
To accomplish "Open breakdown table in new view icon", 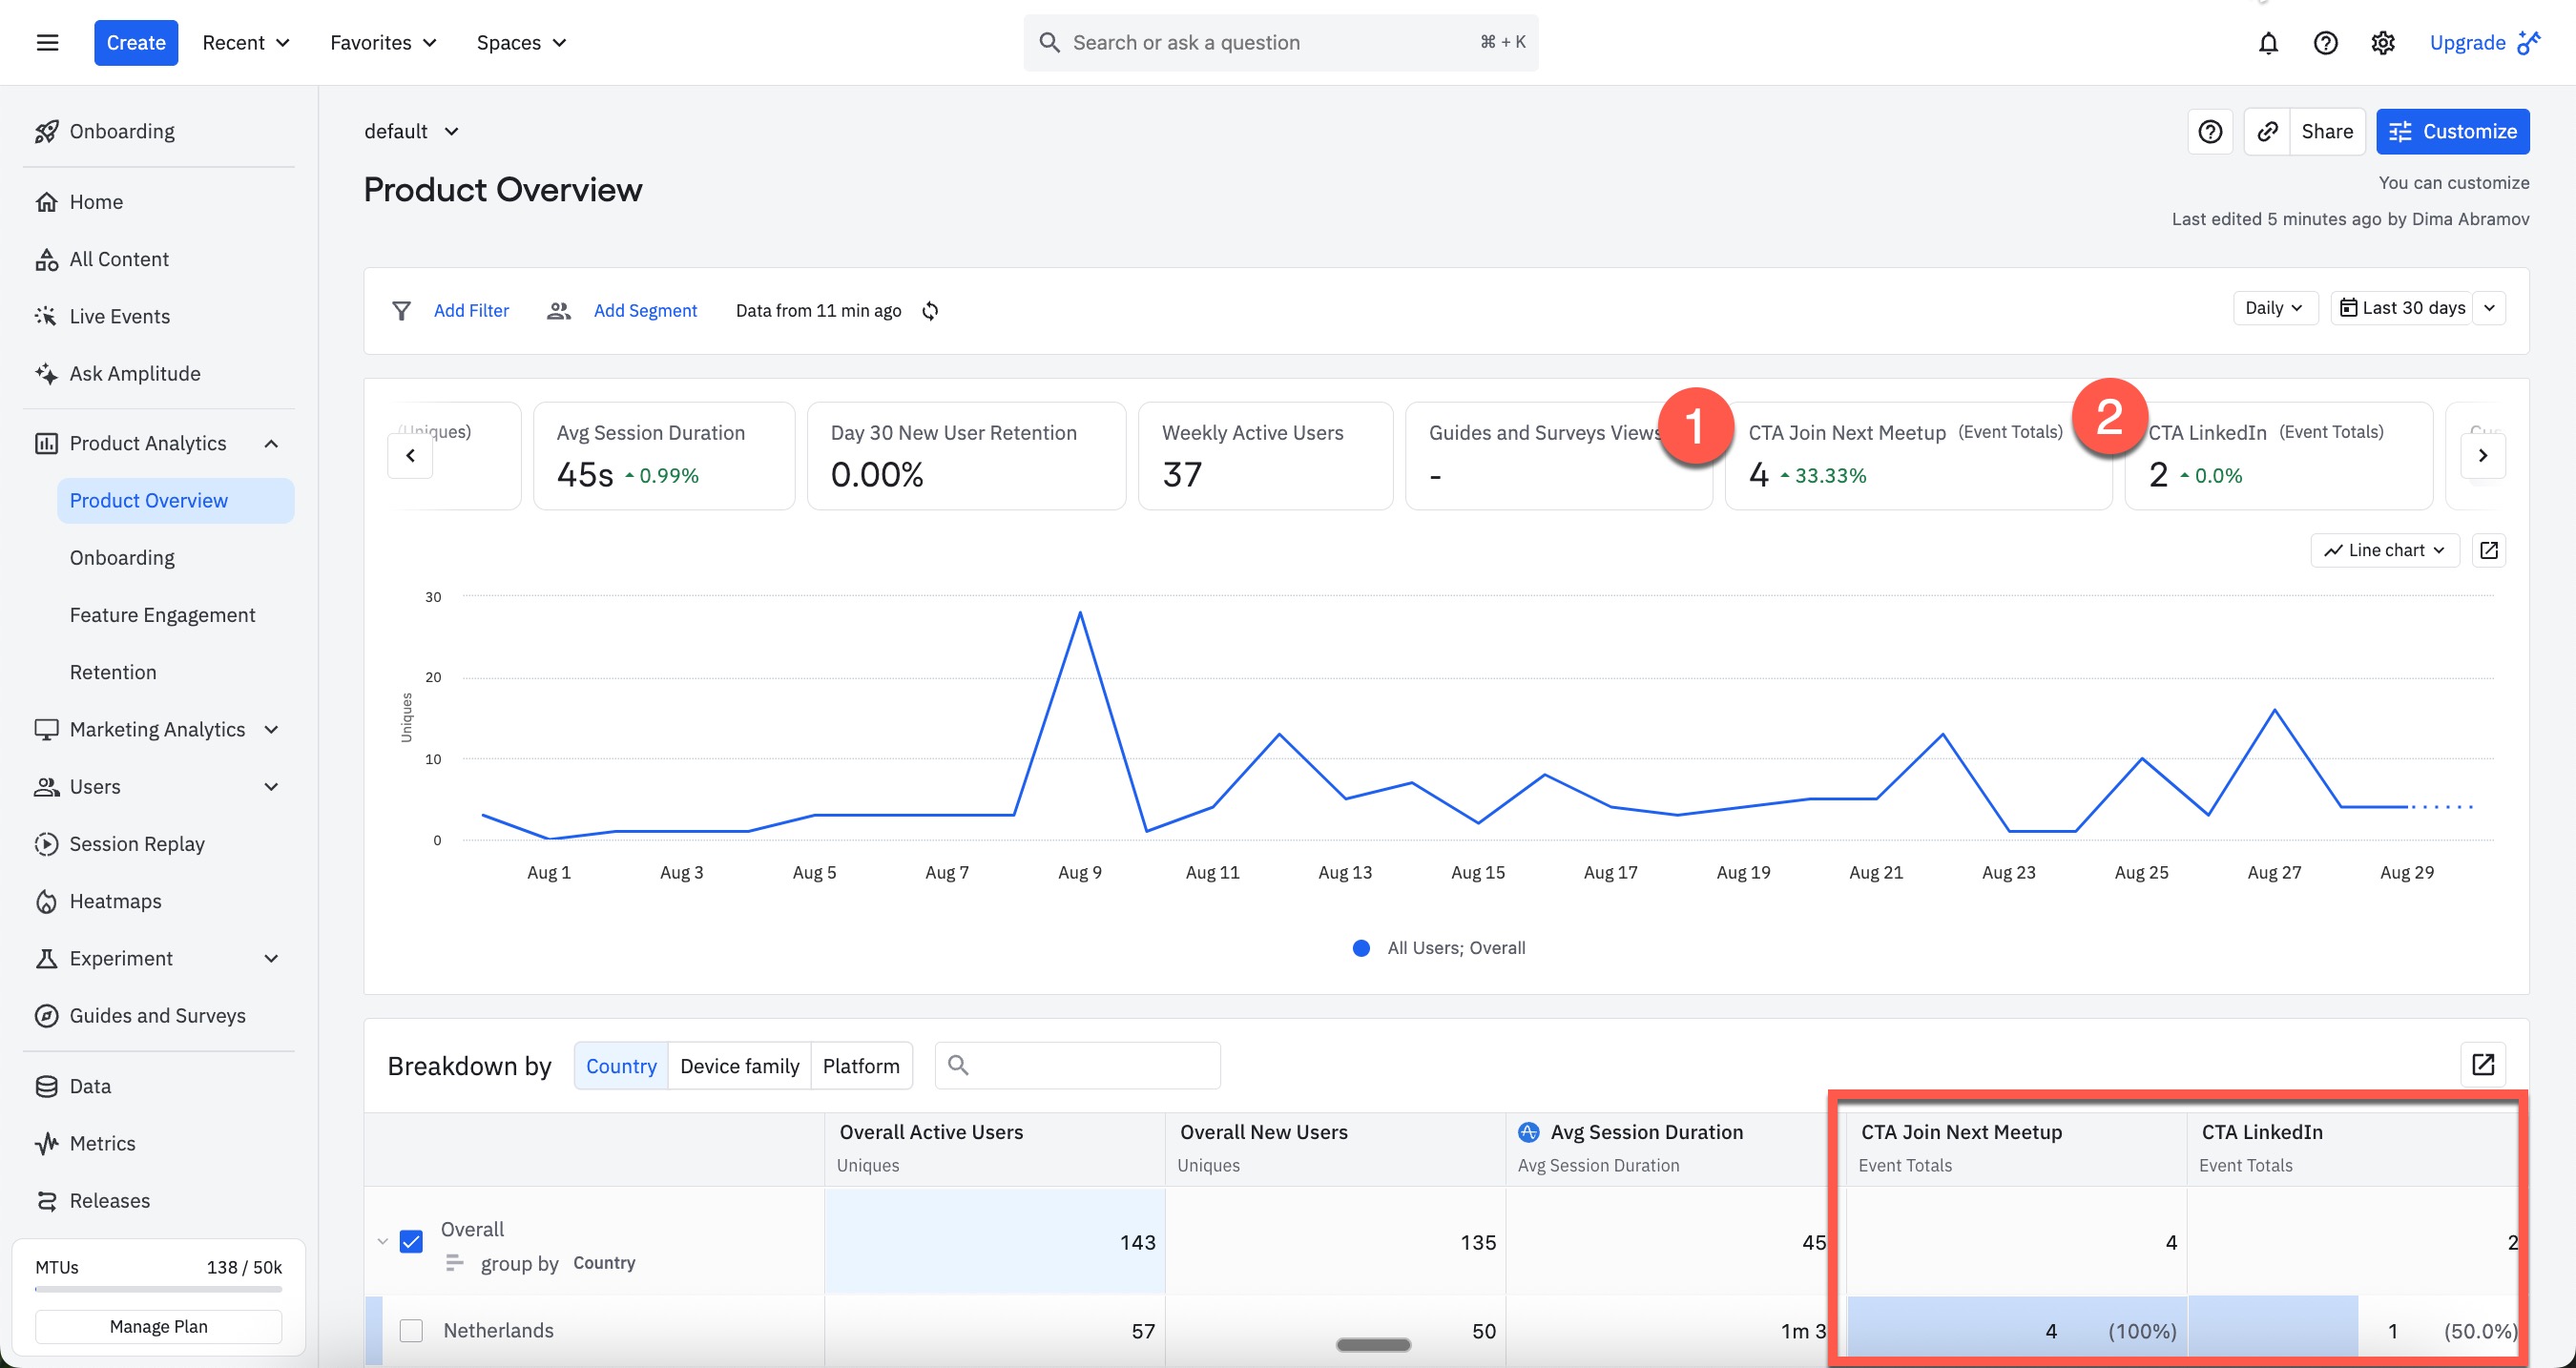I will [2482, 1064].
